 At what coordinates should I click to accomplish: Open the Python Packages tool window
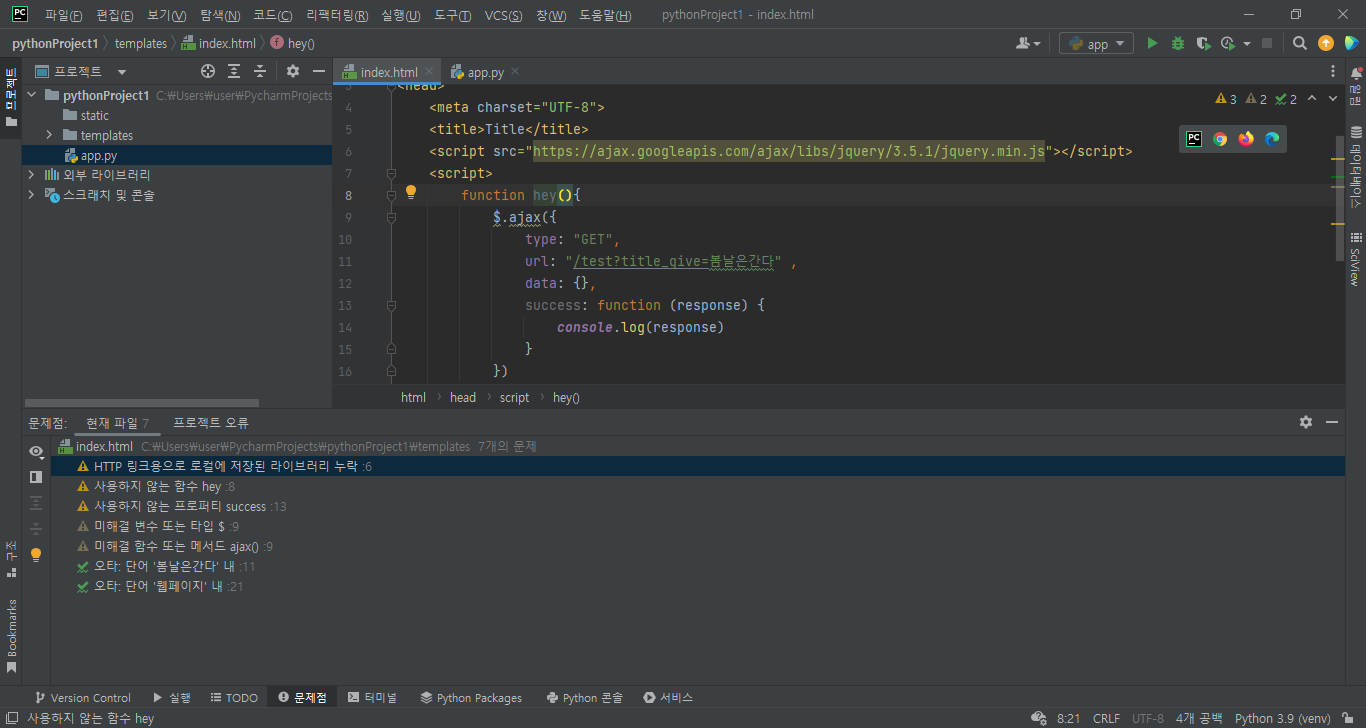[x=471, y=698]
